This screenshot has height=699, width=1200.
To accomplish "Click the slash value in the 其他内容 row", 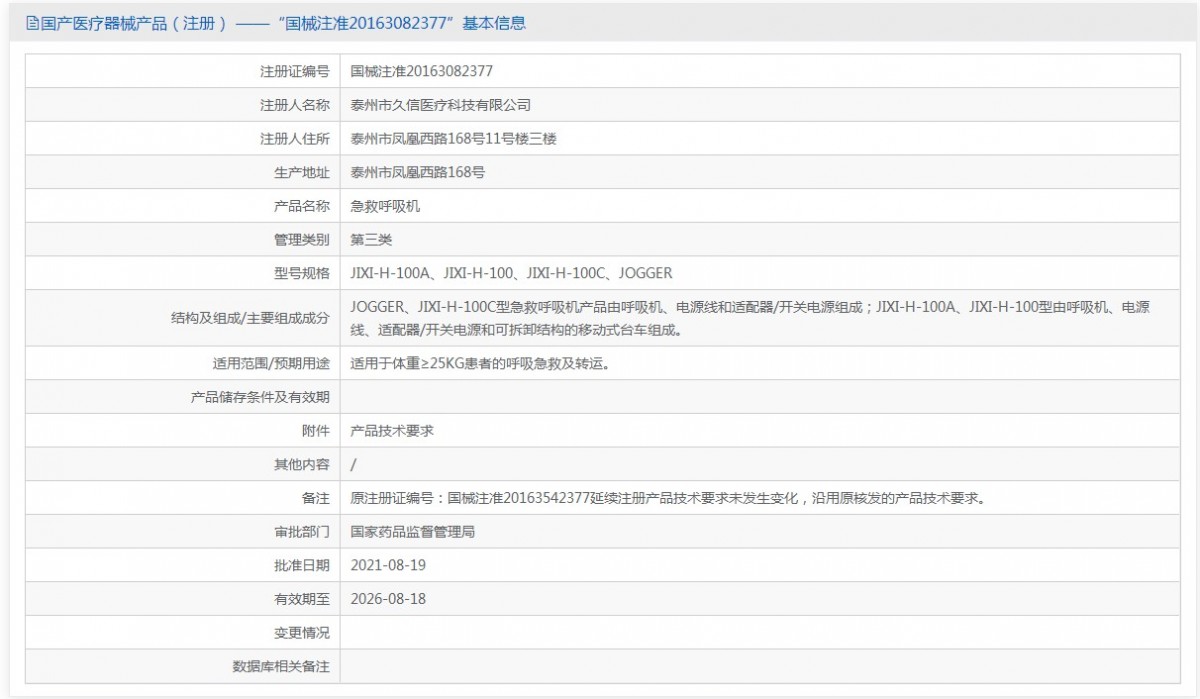I will [354, 464].
